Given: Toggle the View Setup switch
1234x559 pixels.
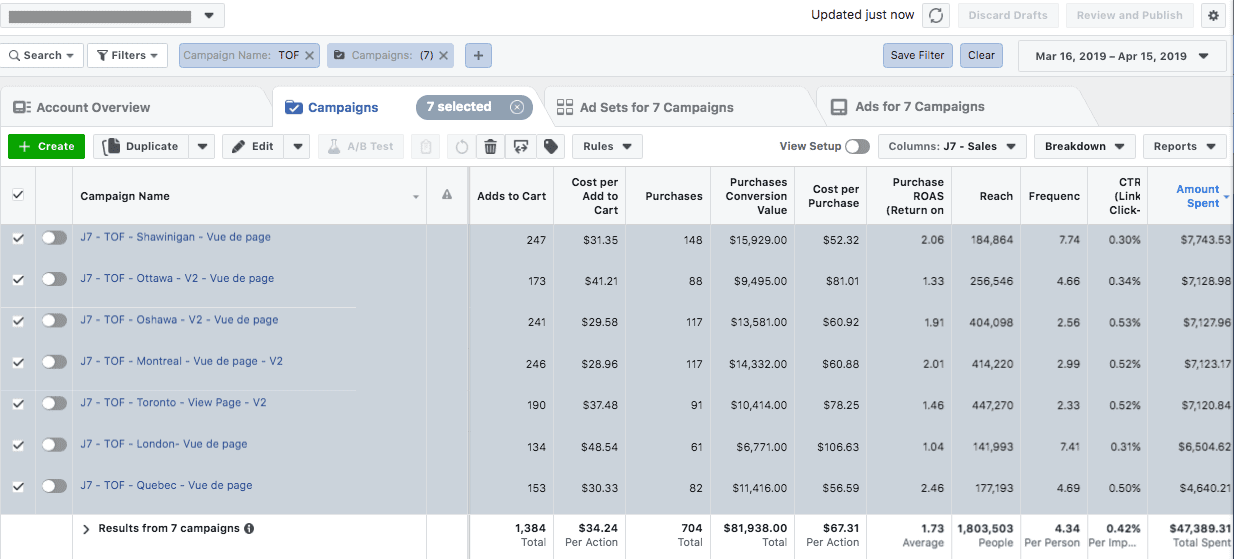Looking at the screenshot, I should click(x=857, y=147).
